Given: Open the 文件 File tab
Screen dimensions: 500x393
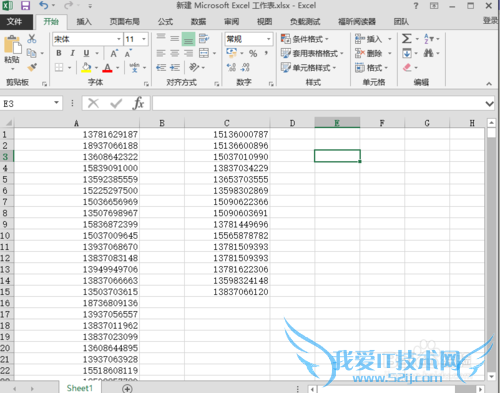Looking at the screenshot, I should 15,22.
